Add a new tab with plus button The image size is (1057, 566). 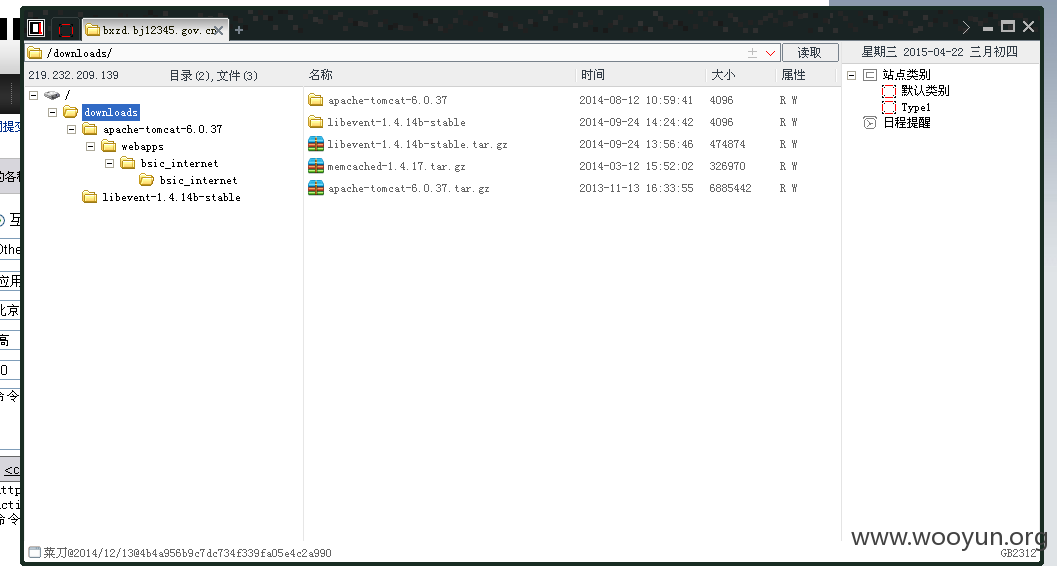239,30
